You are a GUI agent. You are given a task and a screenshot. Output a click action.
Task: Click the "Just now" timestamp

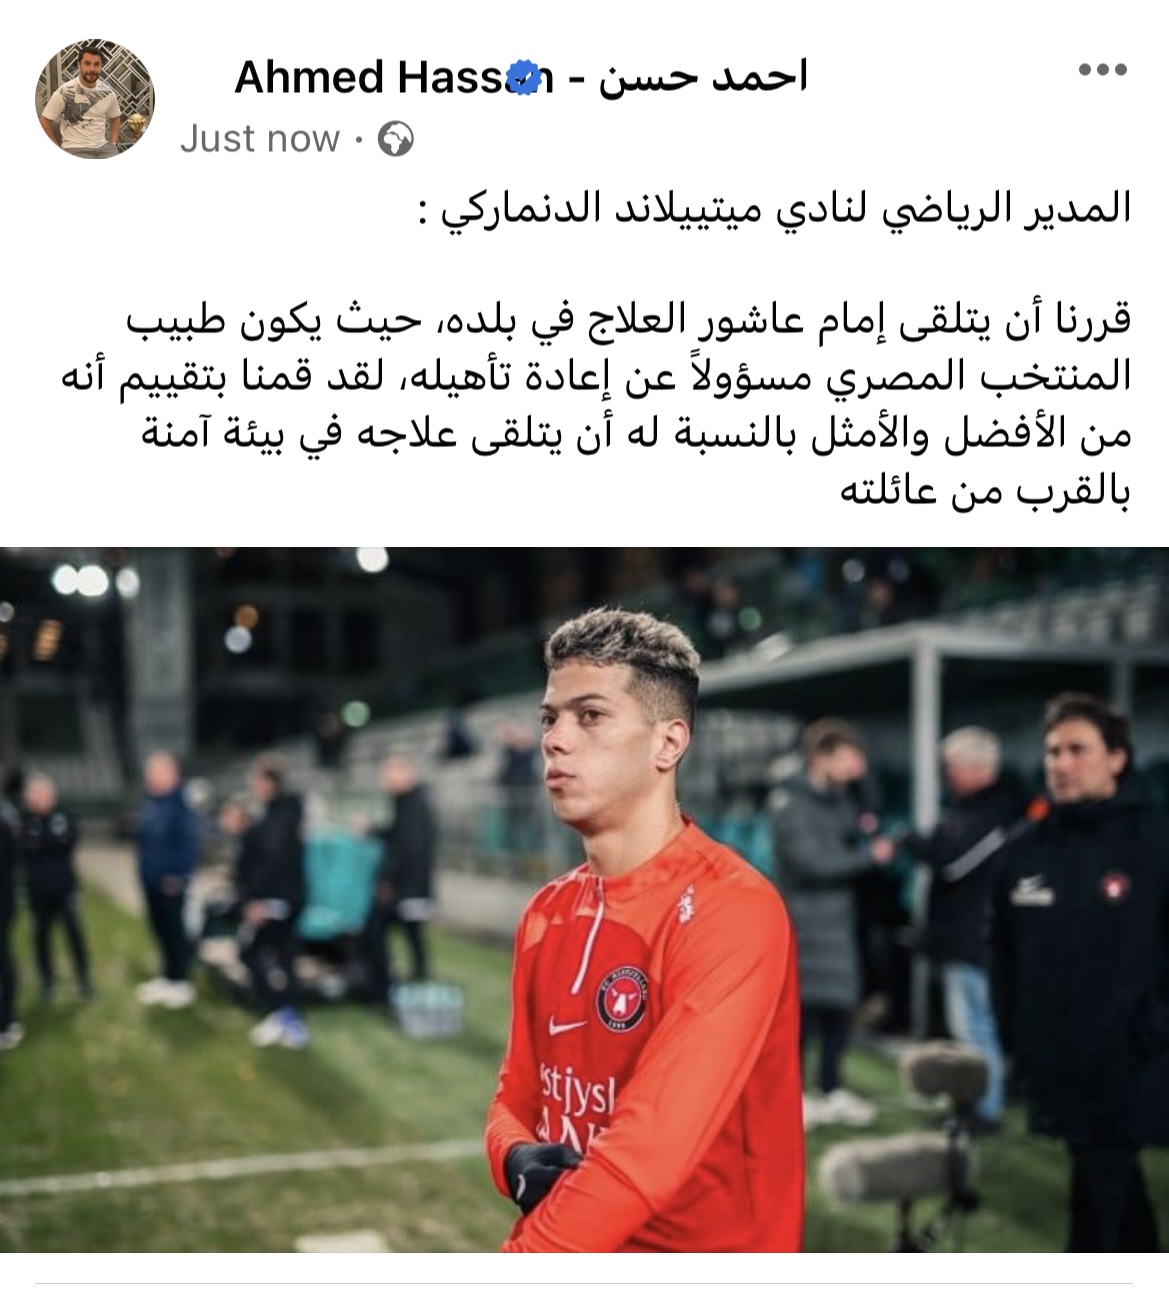(x=259, y=139)
